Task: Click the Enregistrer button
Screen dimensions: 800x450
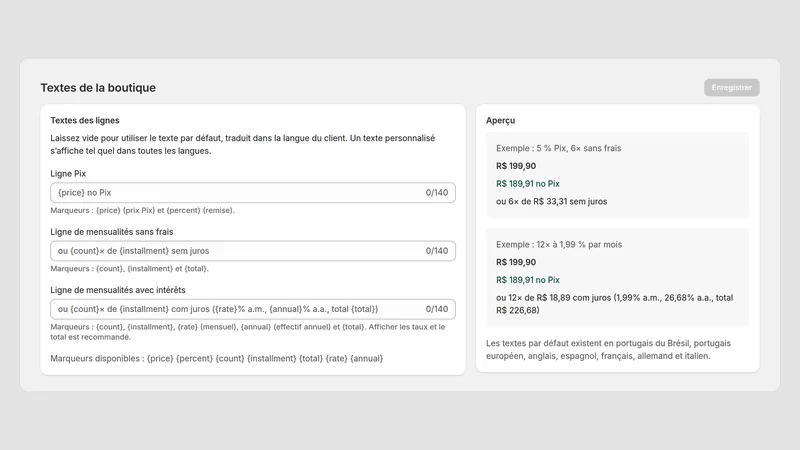Action: coord(732,88)
